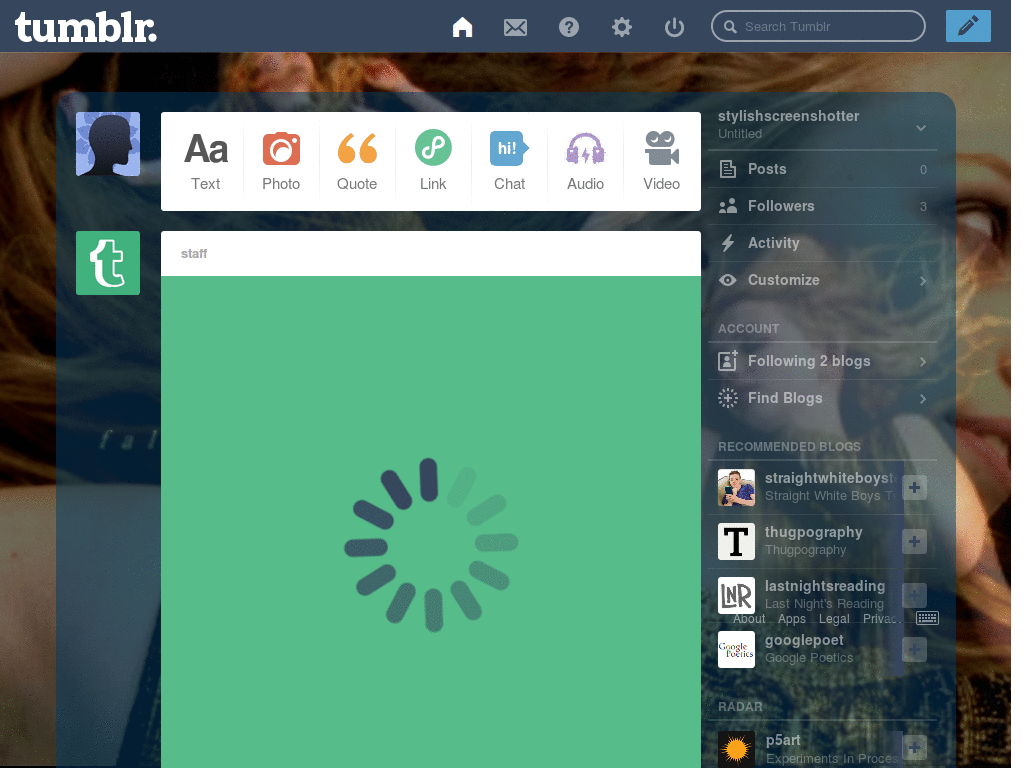Image resolution: width=1024 pixels, height=768 pixels.
Task: Create a new Link post
Action: click(x=433, y=161)
